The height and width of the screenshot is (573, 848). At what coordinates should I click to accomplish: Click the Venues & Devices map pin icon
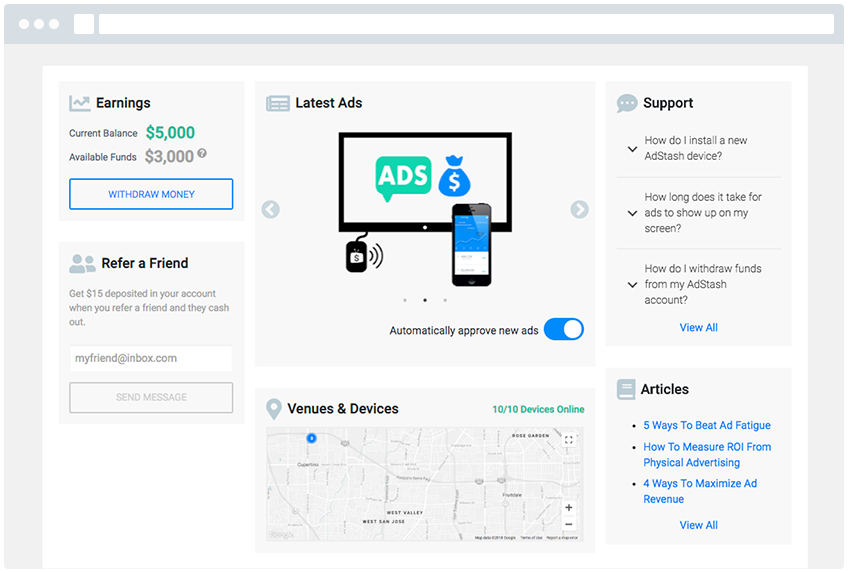tap(274, 409)
